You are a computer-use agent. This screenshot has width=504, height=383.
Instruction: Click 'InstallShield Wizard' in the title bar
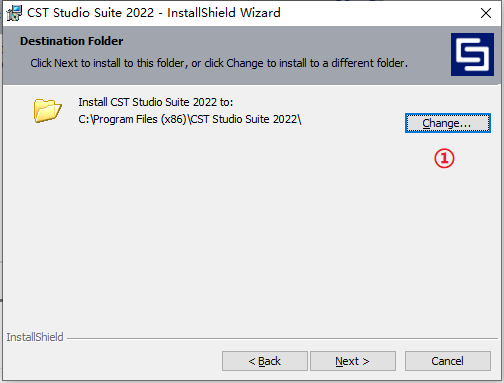(224, 13)
